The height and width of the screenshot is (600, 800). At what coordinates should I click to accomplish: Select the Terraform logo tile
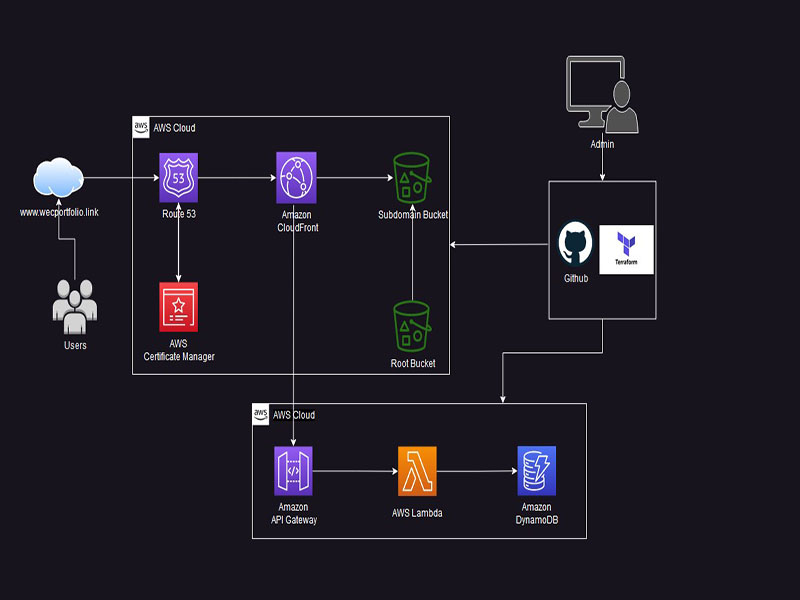(626, 249)
